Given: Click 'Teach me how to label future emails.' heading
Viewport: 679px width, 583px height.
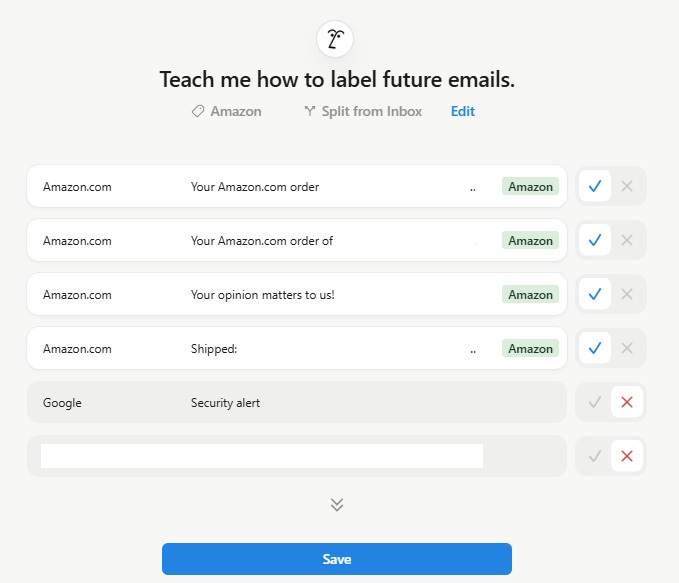Looking at the screenshot, I should (x=337, y=79).
